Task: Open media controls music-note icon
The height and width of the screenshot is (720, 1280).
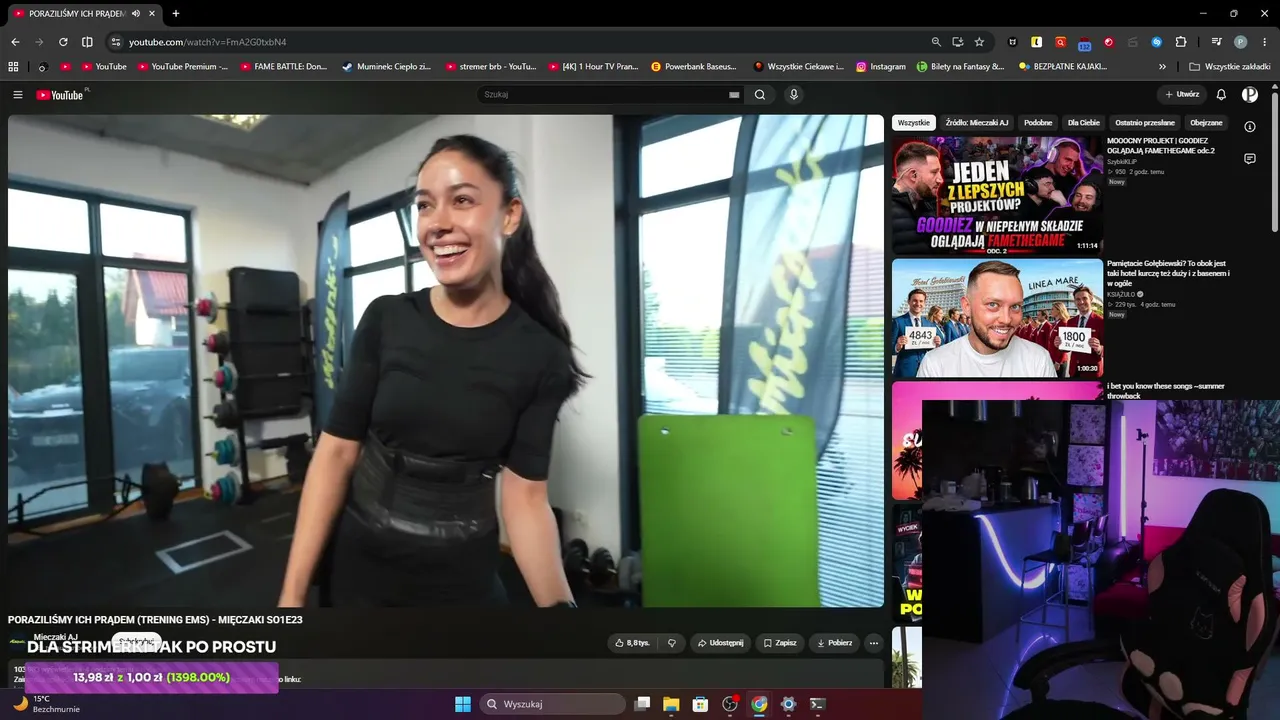Action: (x=1217, y=42)
